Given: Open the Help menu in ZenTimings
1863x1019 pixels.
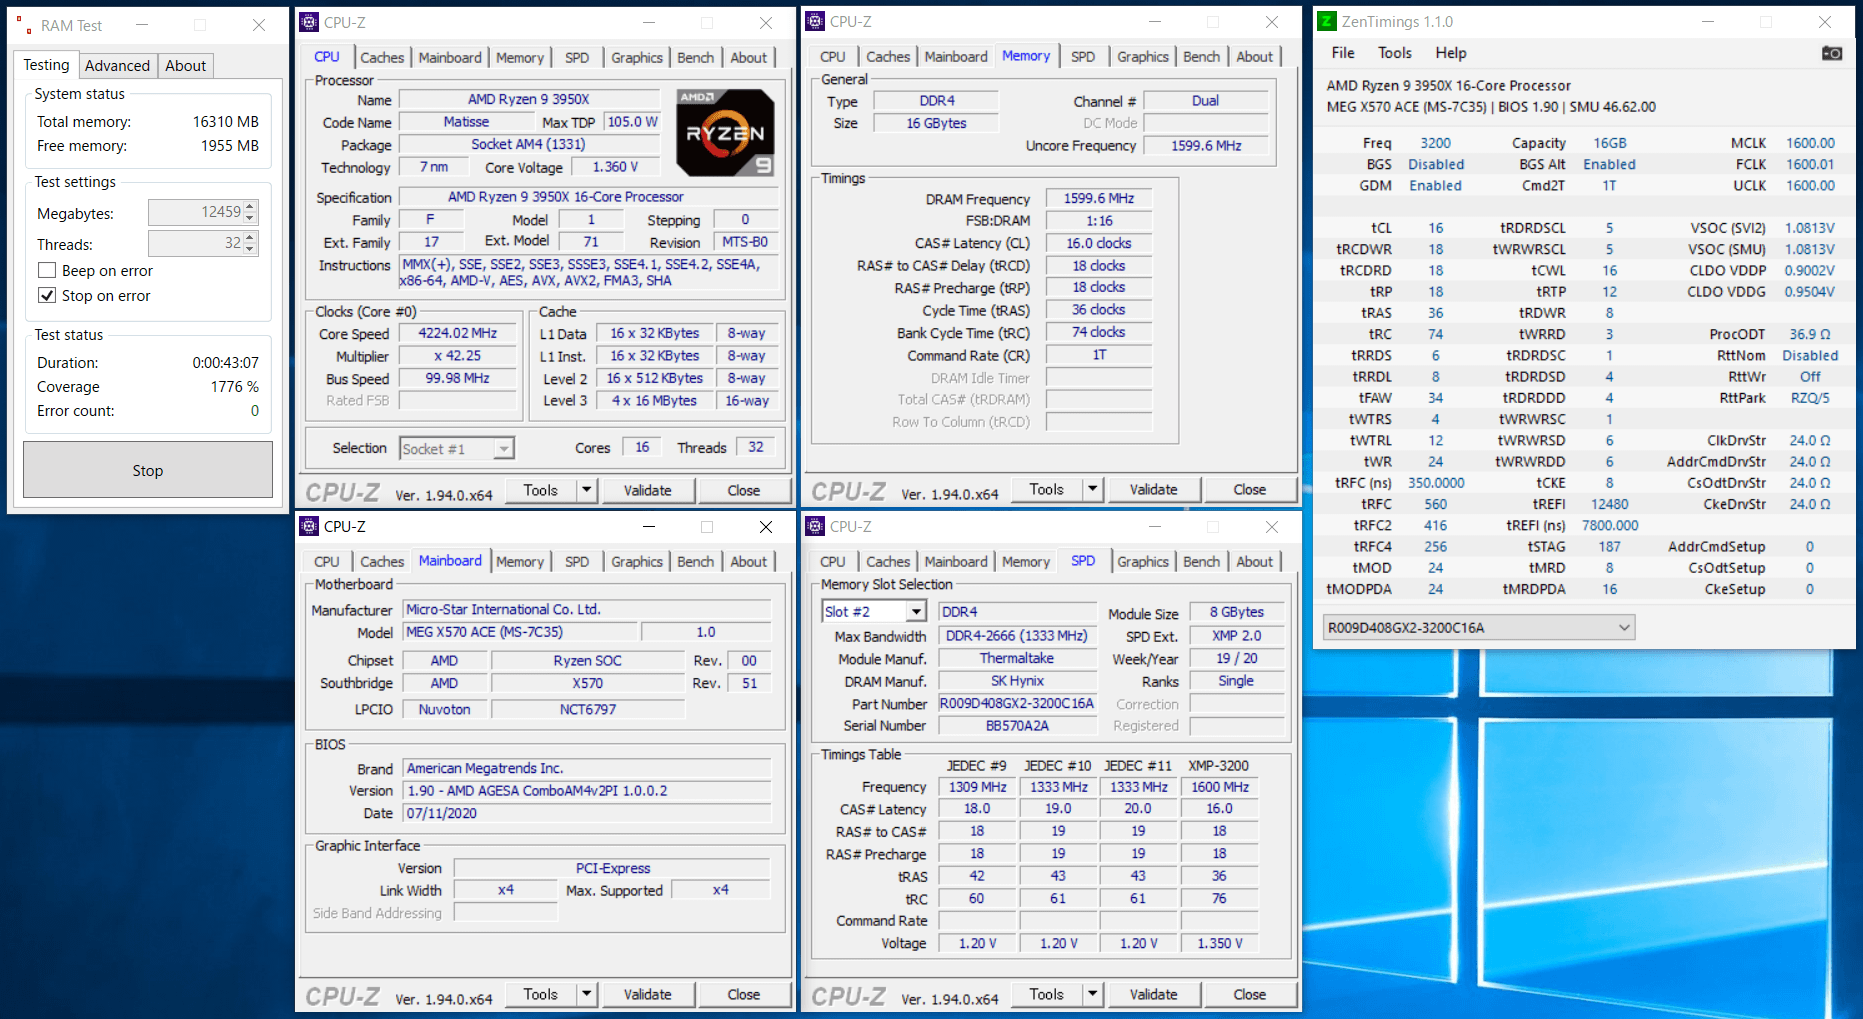Looking at the screenshot, I should (x=1451, y=53).
